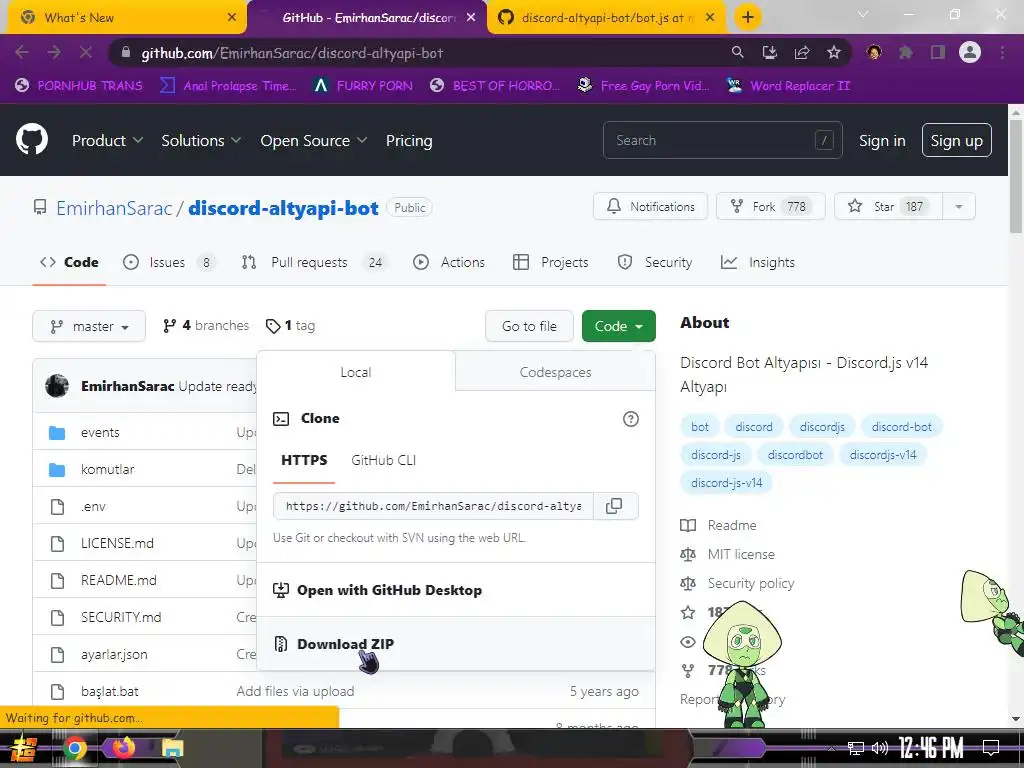Open the EmirhanSarac owner profile link

(114, 208)
